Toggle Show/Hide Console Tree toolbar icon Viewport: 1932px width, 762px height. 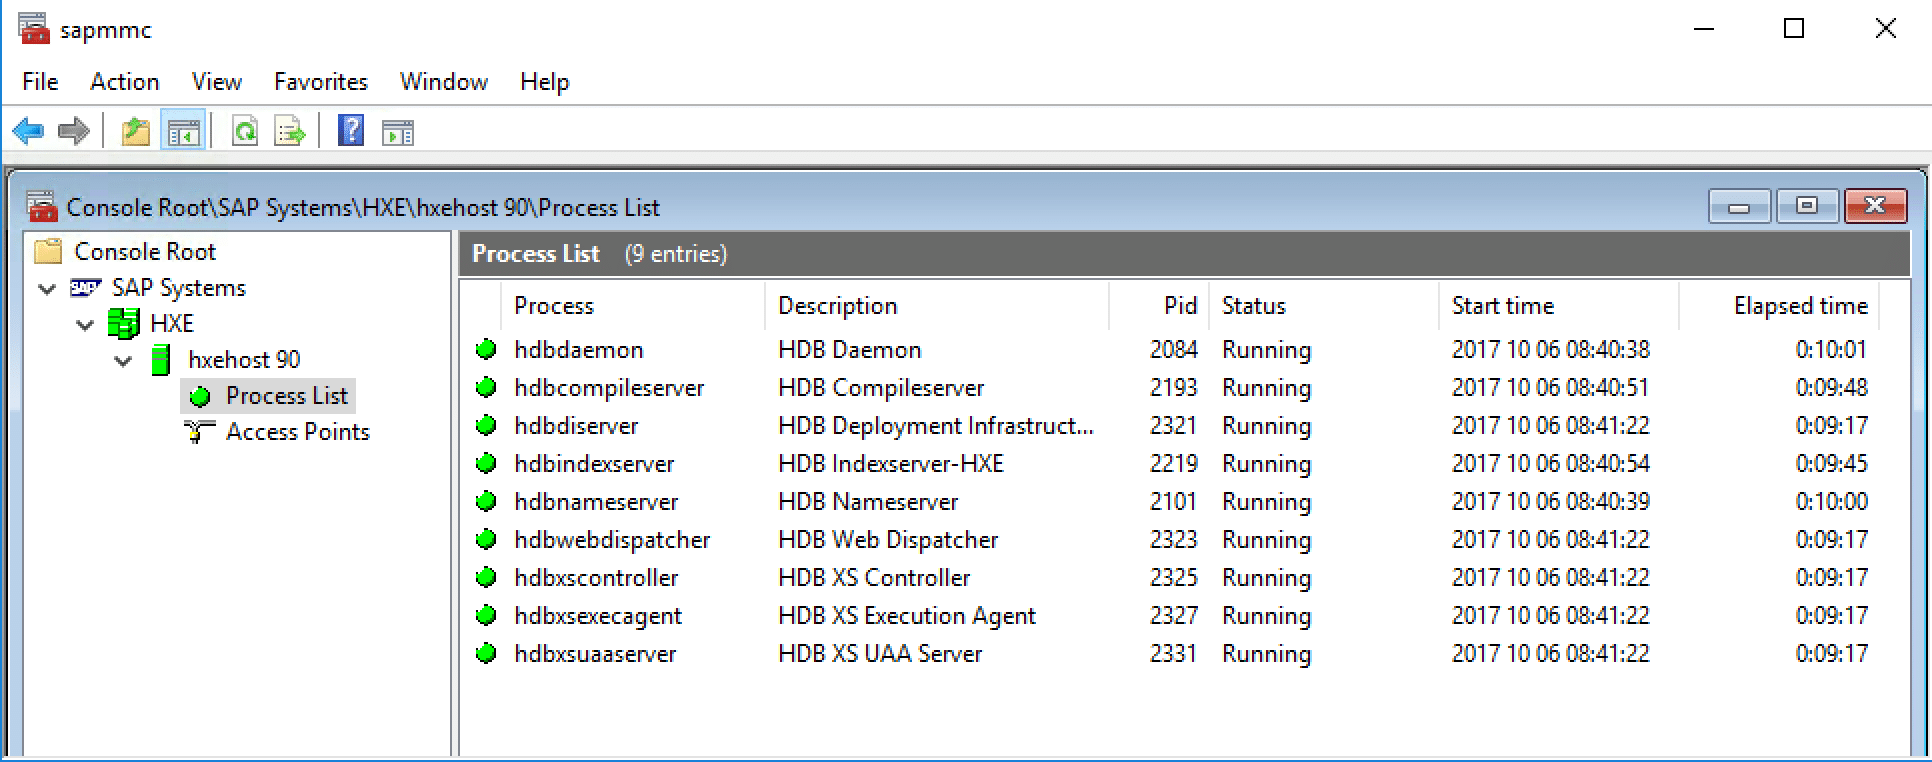click(183, 132)
